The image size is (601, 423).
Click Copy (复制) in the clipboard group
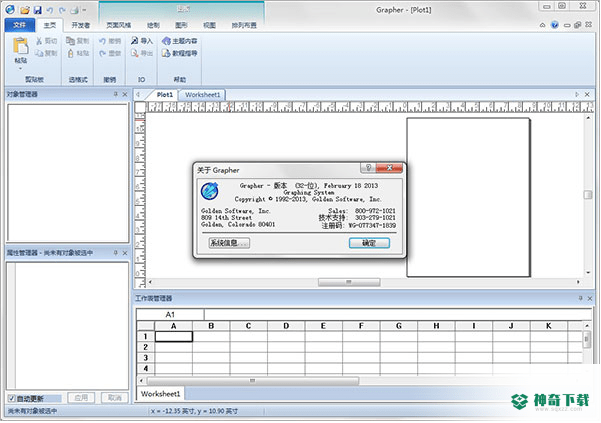[46, 53]
